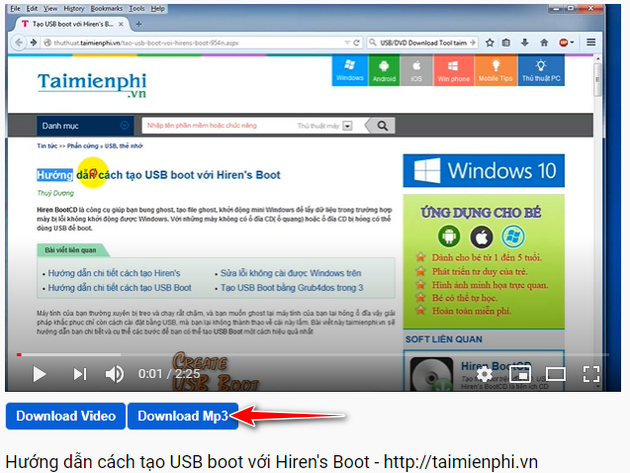Bookmark this page with star icon

(489, 43)
